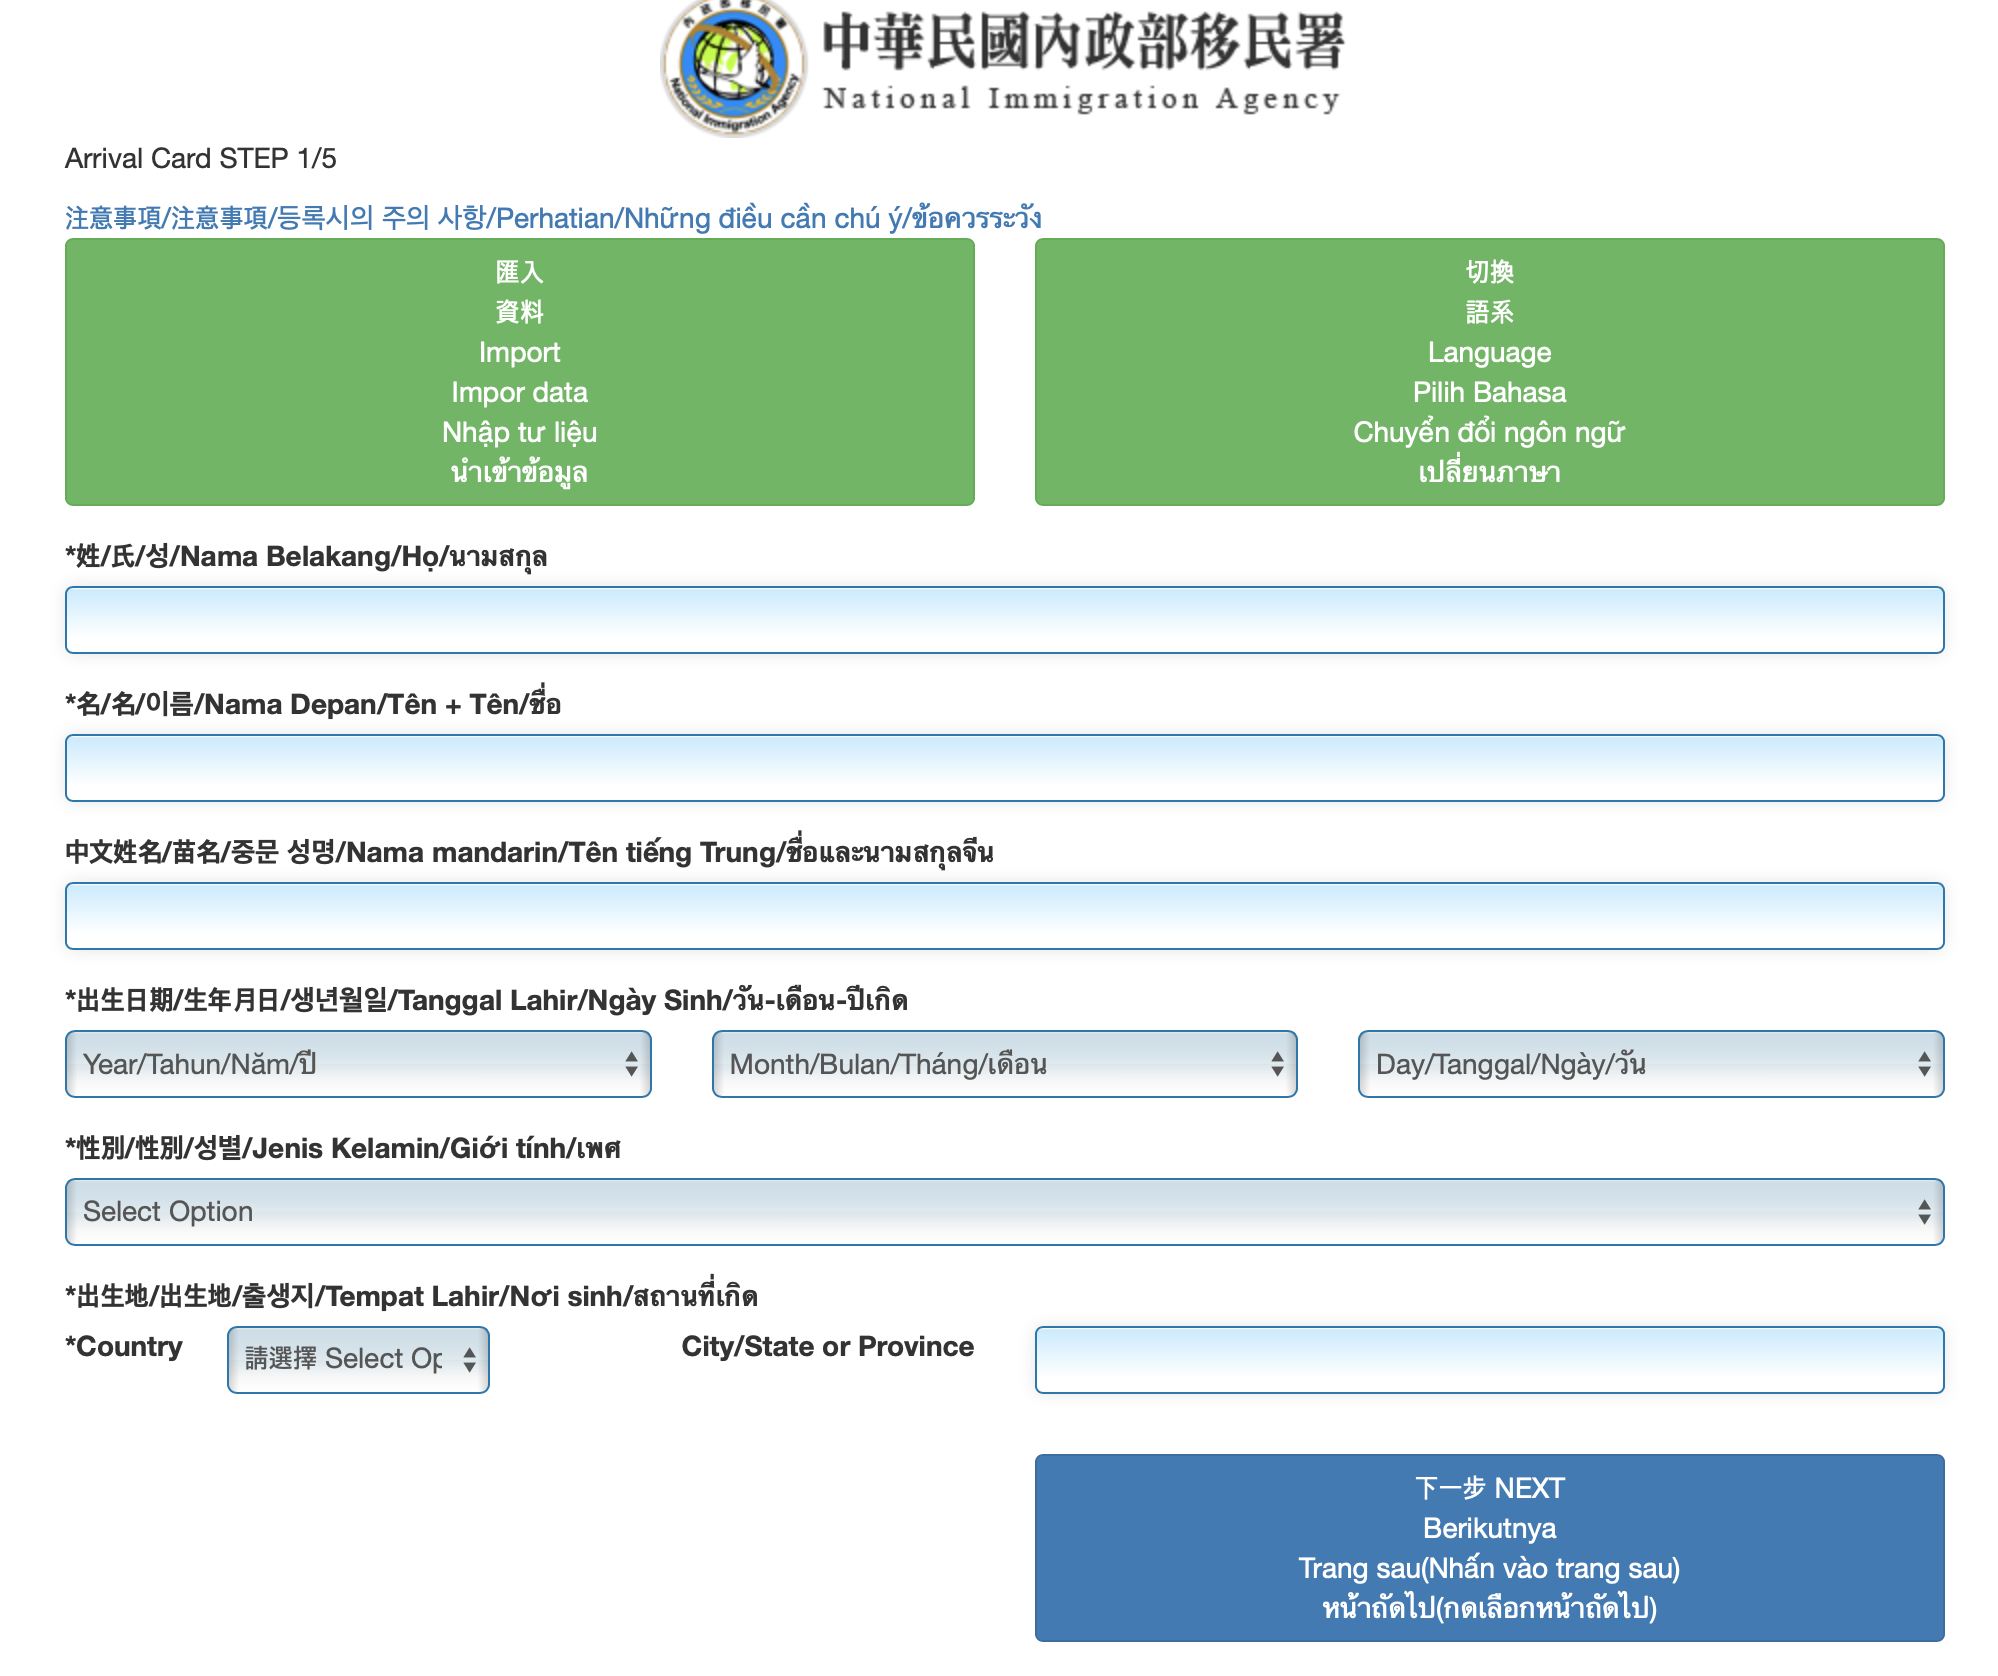This screenshot has width=1998, height=1676.
Task: Click the National Immigration Agency logo
Action: click(x=733, y=68)
